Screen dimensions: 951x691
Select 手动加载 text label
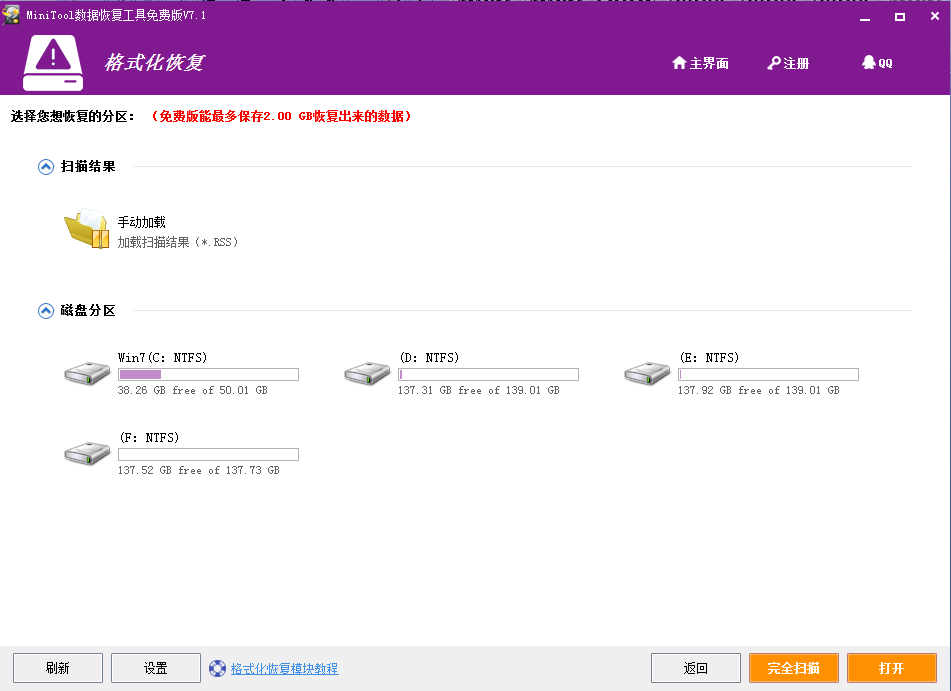pos(141,222)
